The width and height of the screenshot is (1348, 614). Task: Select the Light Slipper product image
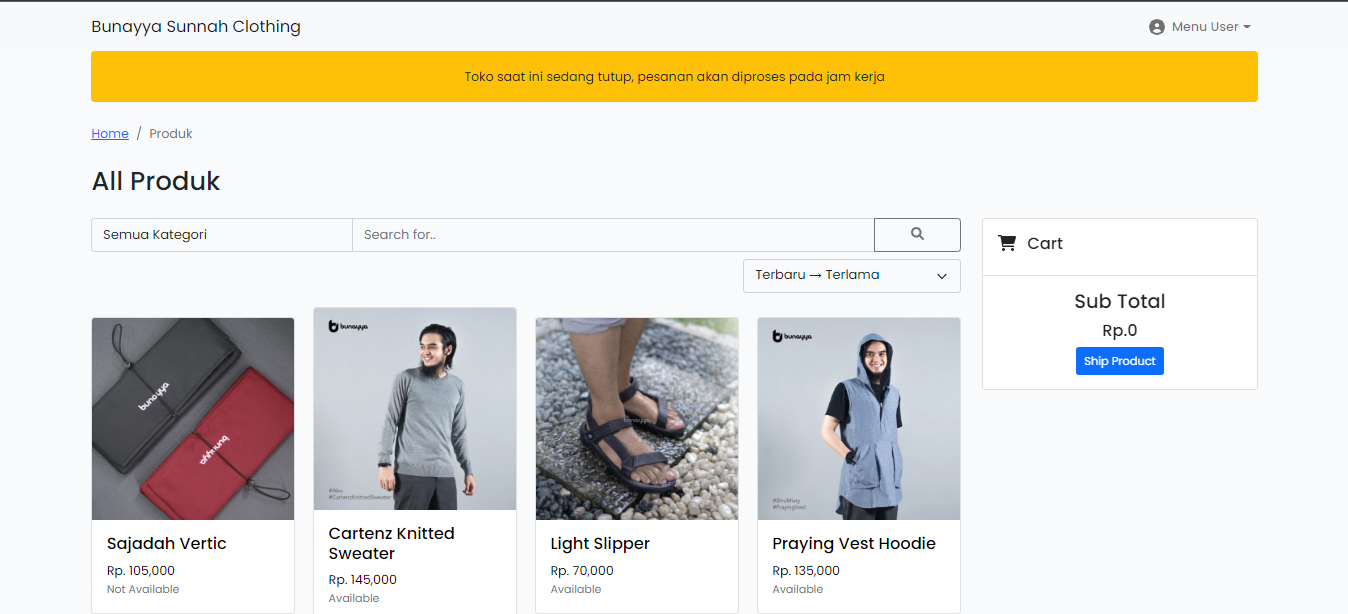tap(637, 418)
